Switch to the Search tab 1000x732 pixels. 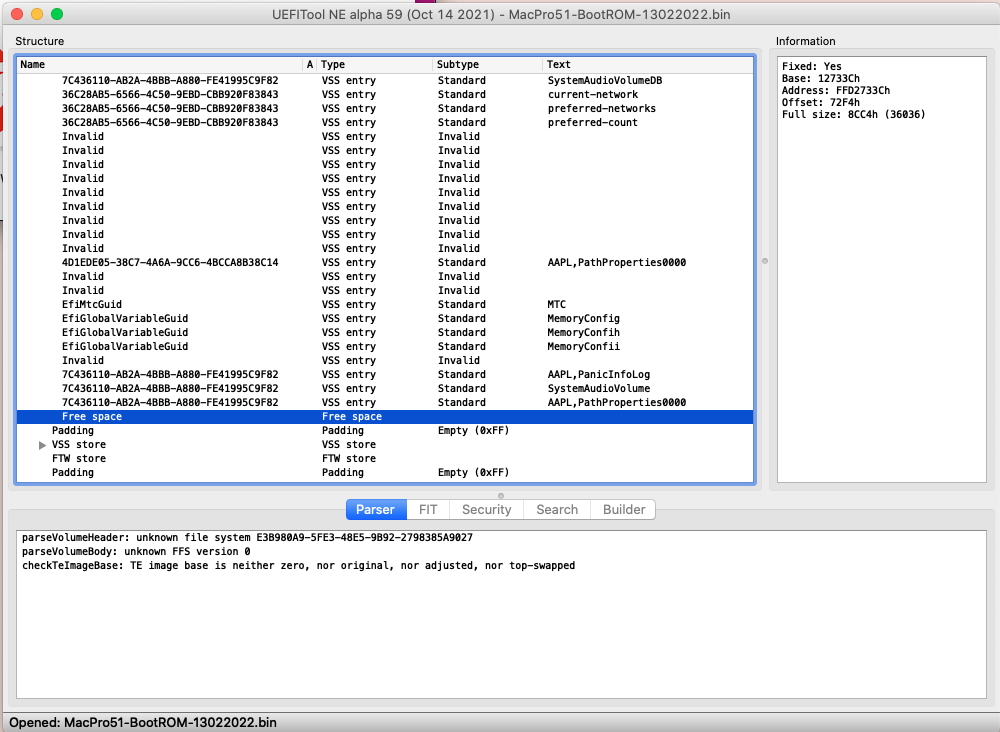tap(557, 509)
